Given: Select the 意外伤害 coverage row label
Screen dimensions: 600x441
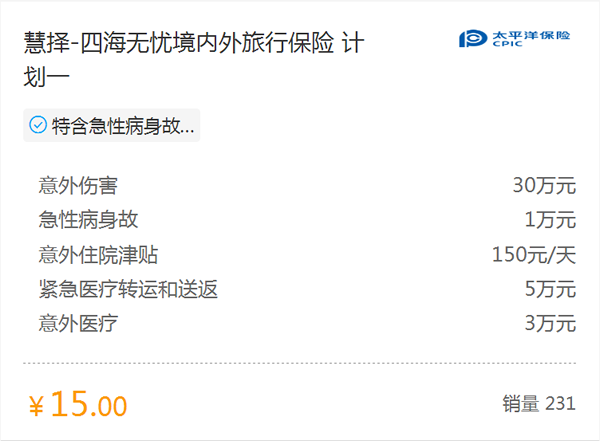Looking at the screenshot, I should coord(78,186).
